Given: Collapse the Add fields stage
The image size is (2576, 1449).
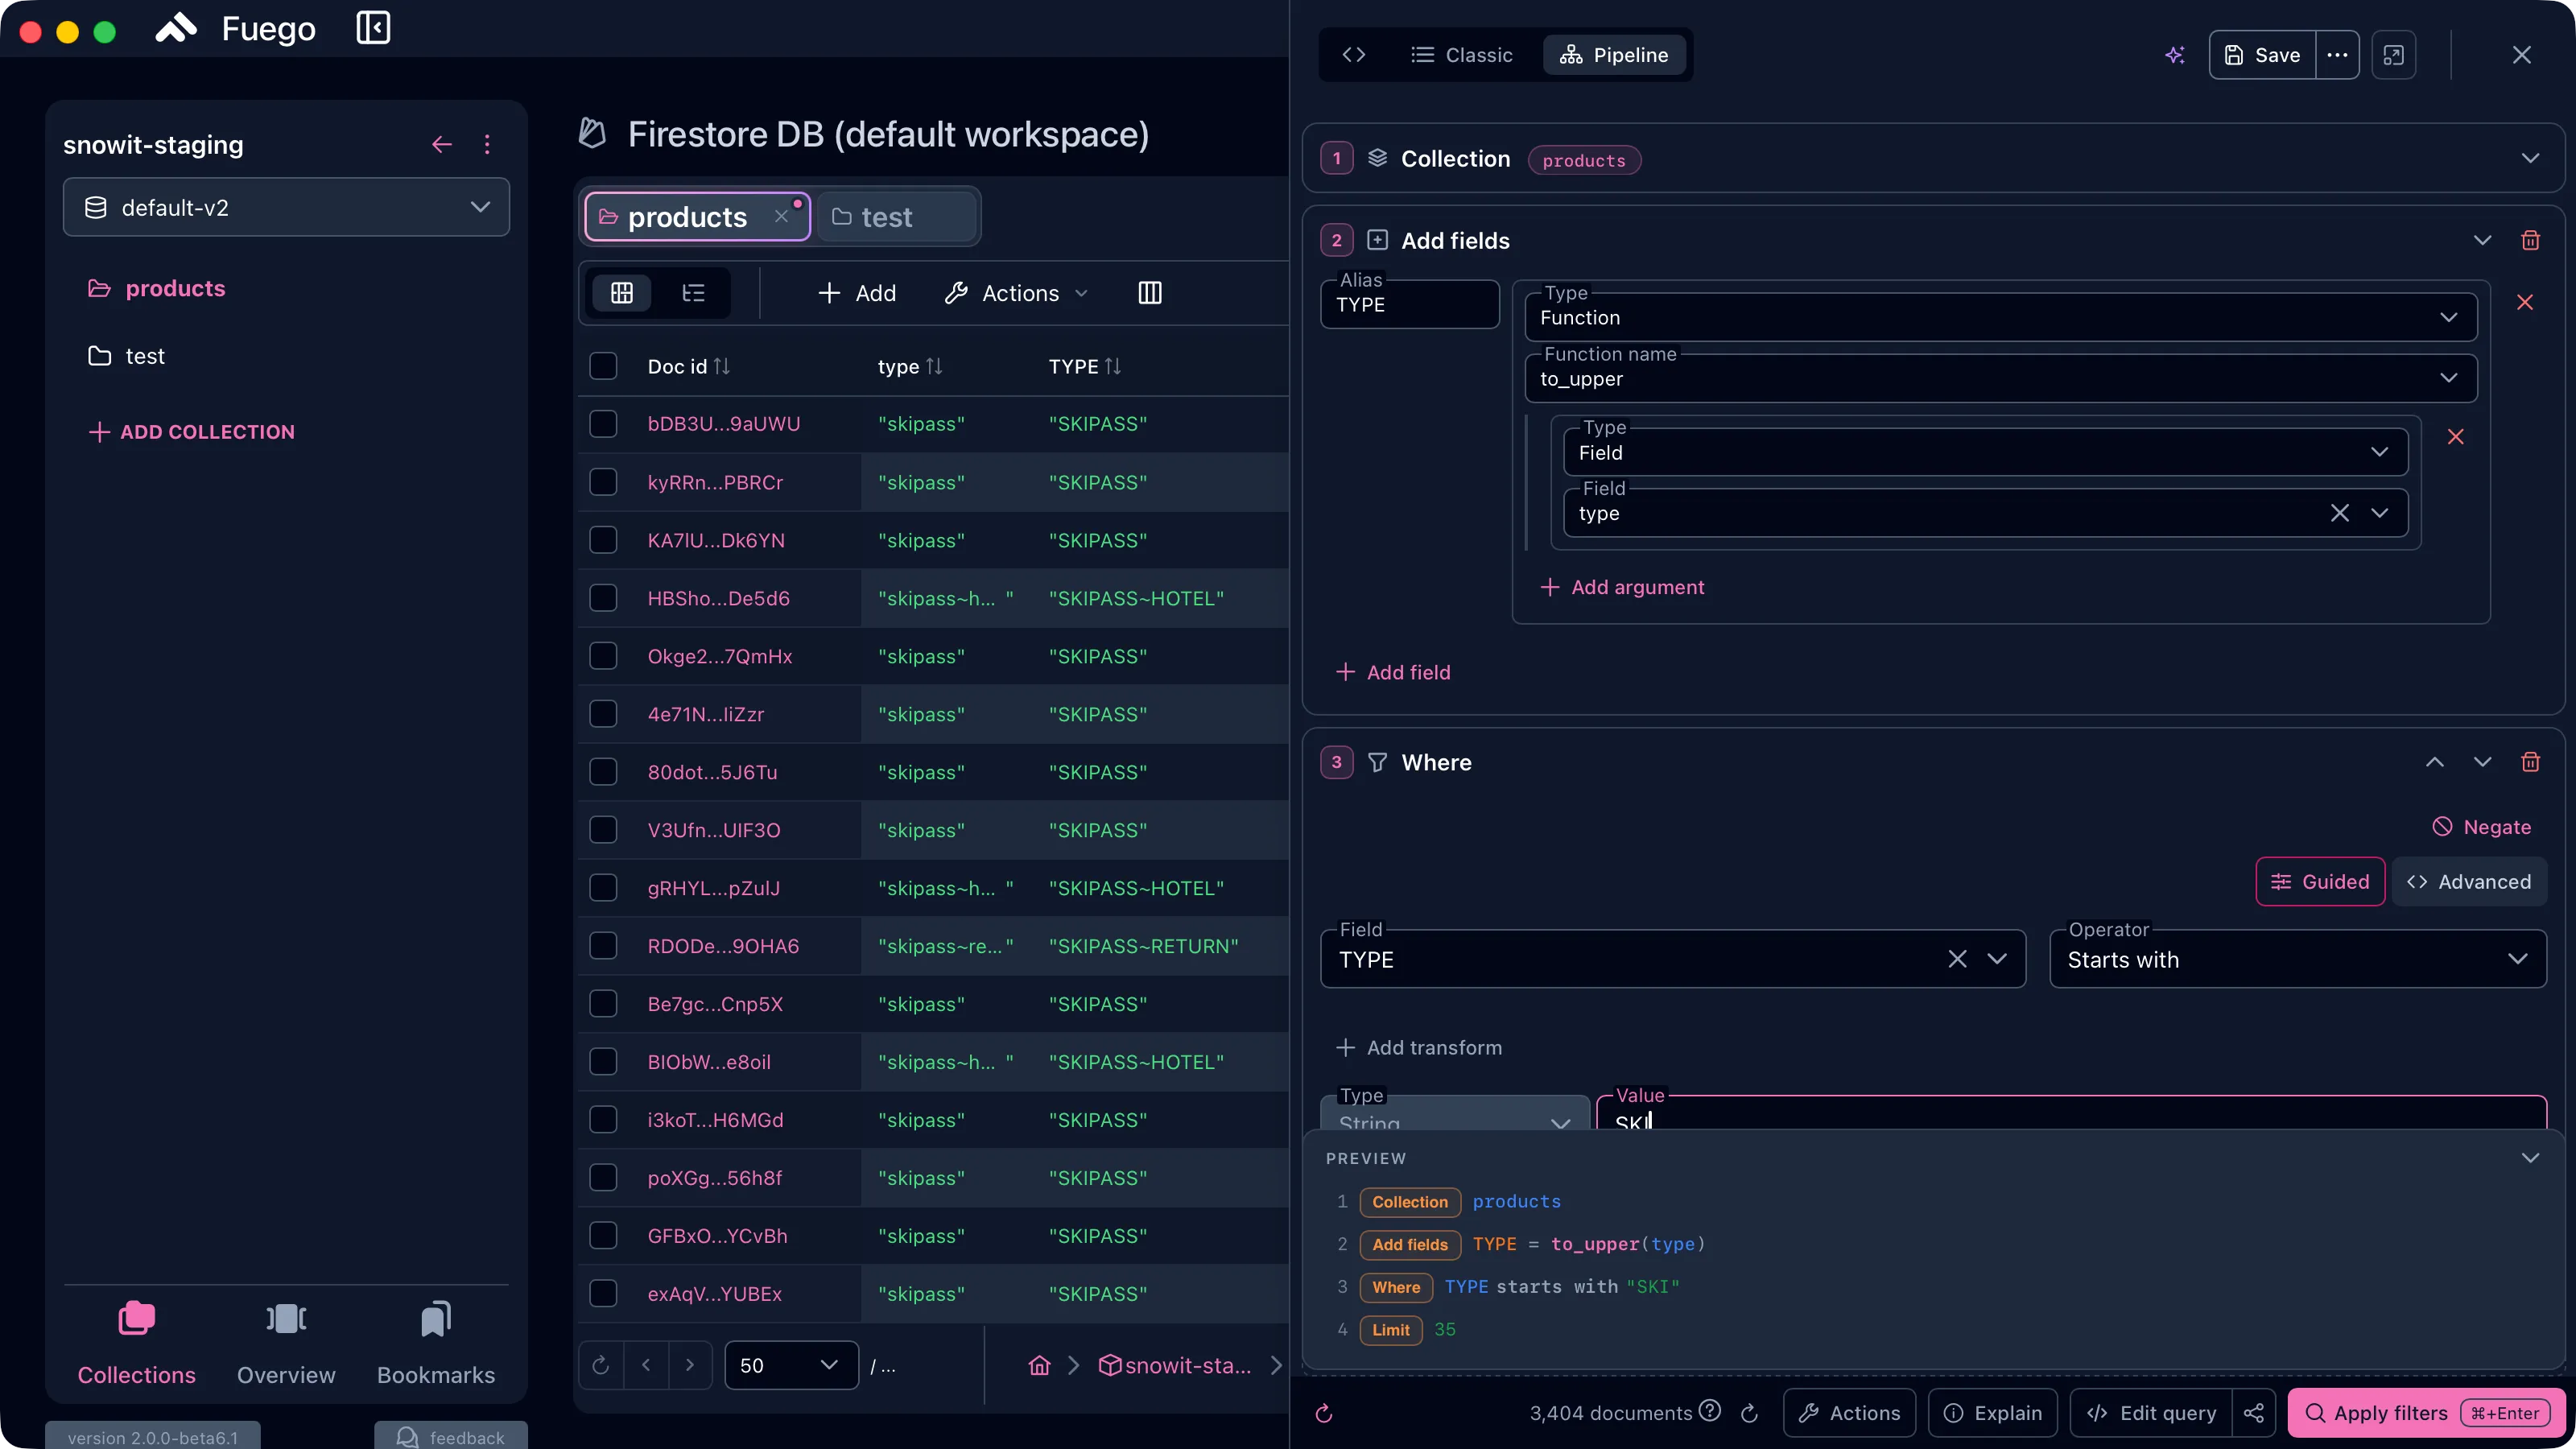Looking at the screenshot, I should (2482, 240).
